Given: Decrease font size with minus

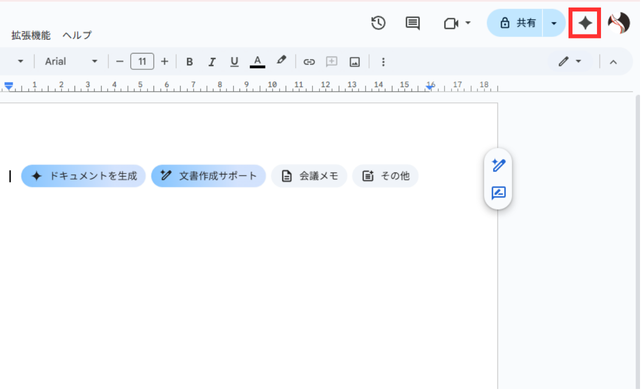Looking at the screenshot, I should point(119,62).
